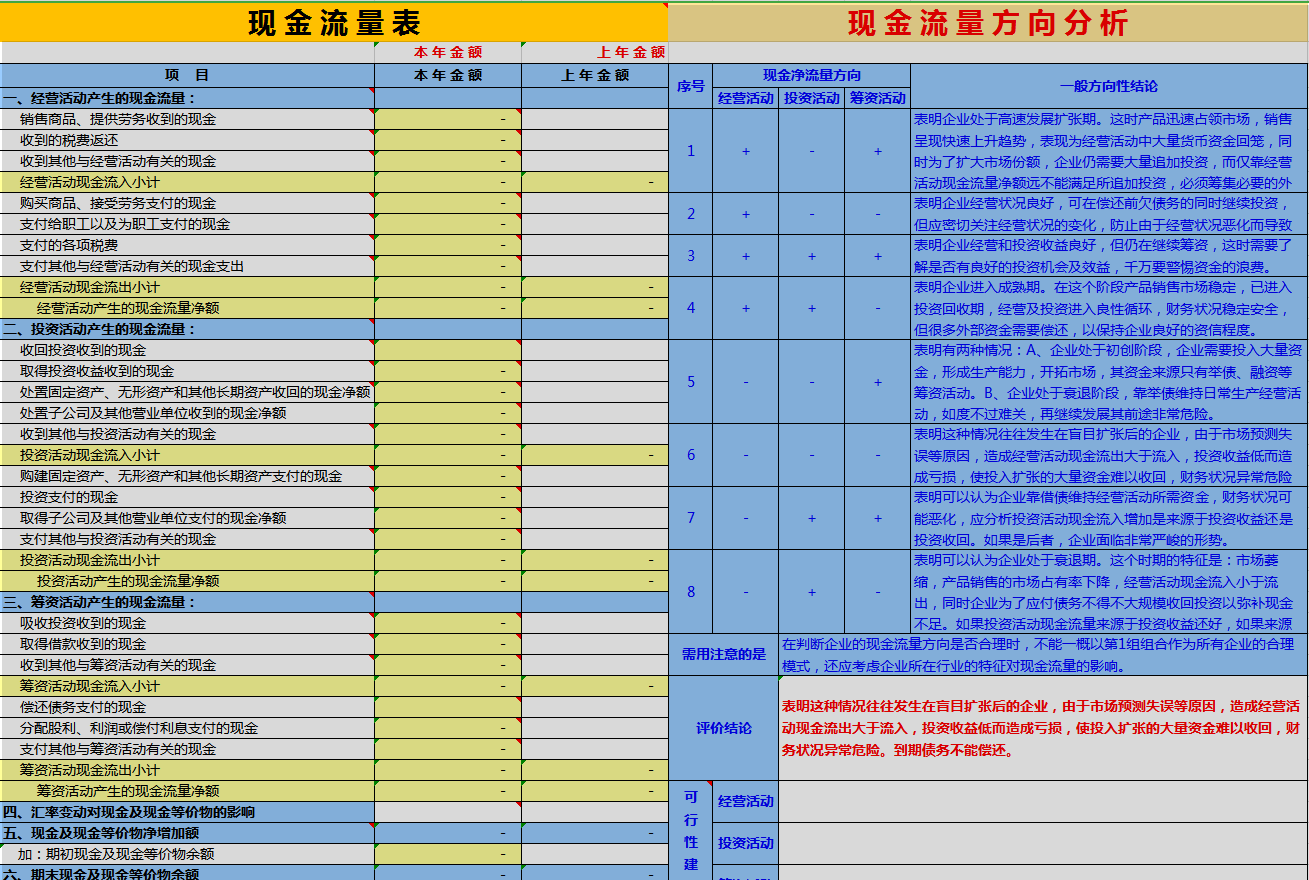Select the "一般方向性结论" header cell
This screenshot has width=1309, height=880.
pyautogui.click(x=1109, y=87)
